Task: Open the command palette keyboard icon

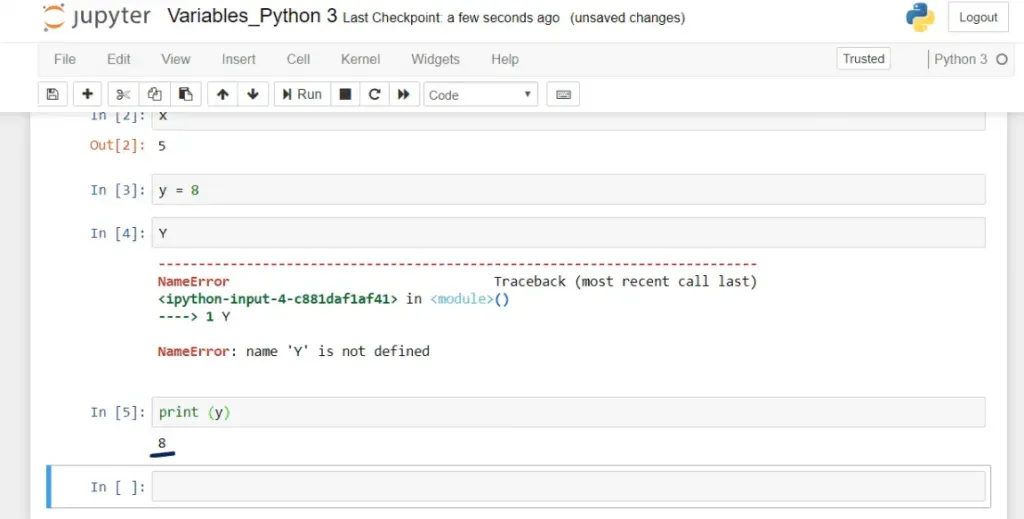Action: 563,94
